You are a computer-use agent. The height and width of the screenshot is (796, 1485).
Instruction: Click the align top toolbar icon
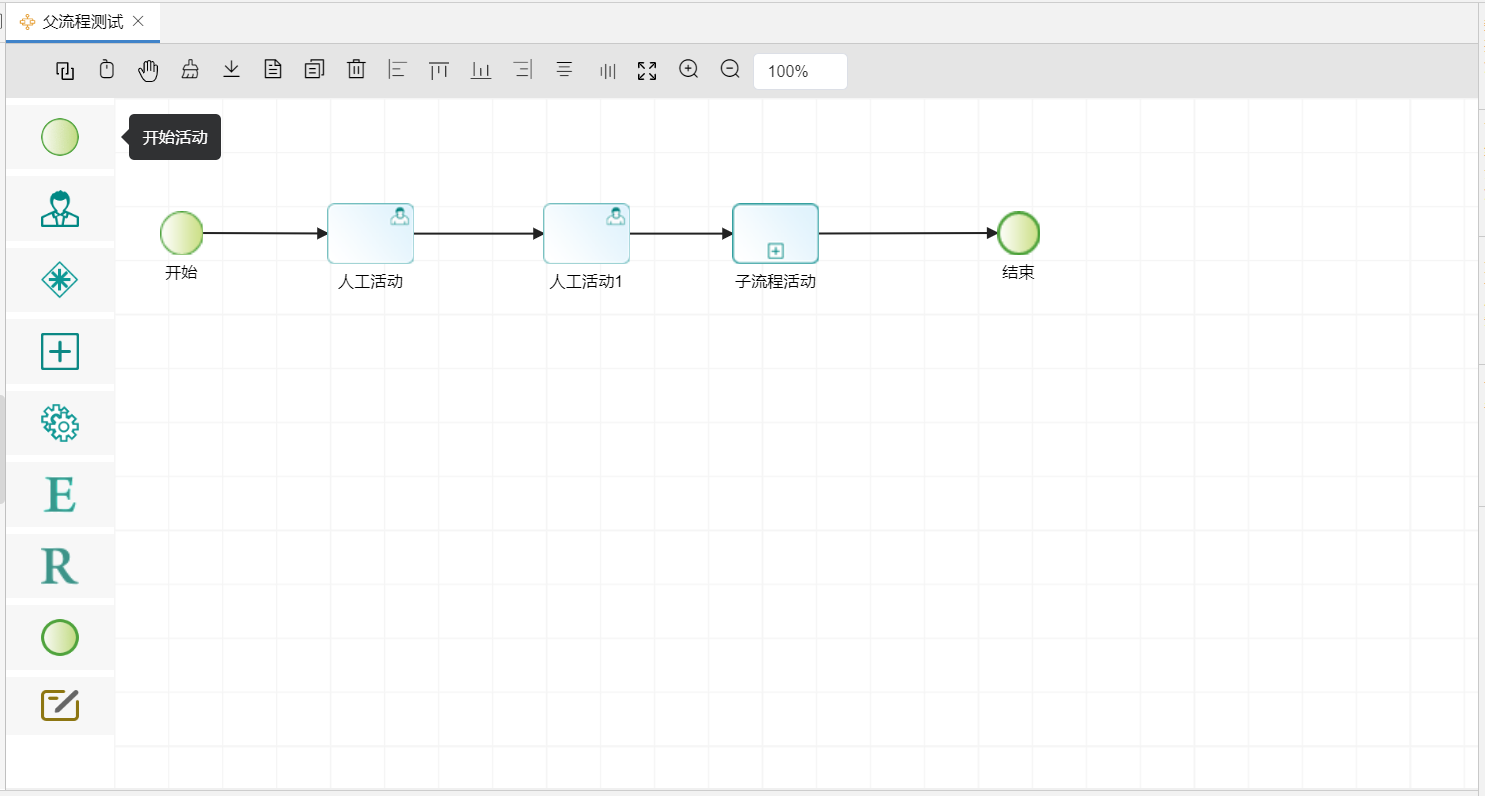click(439, 70)
